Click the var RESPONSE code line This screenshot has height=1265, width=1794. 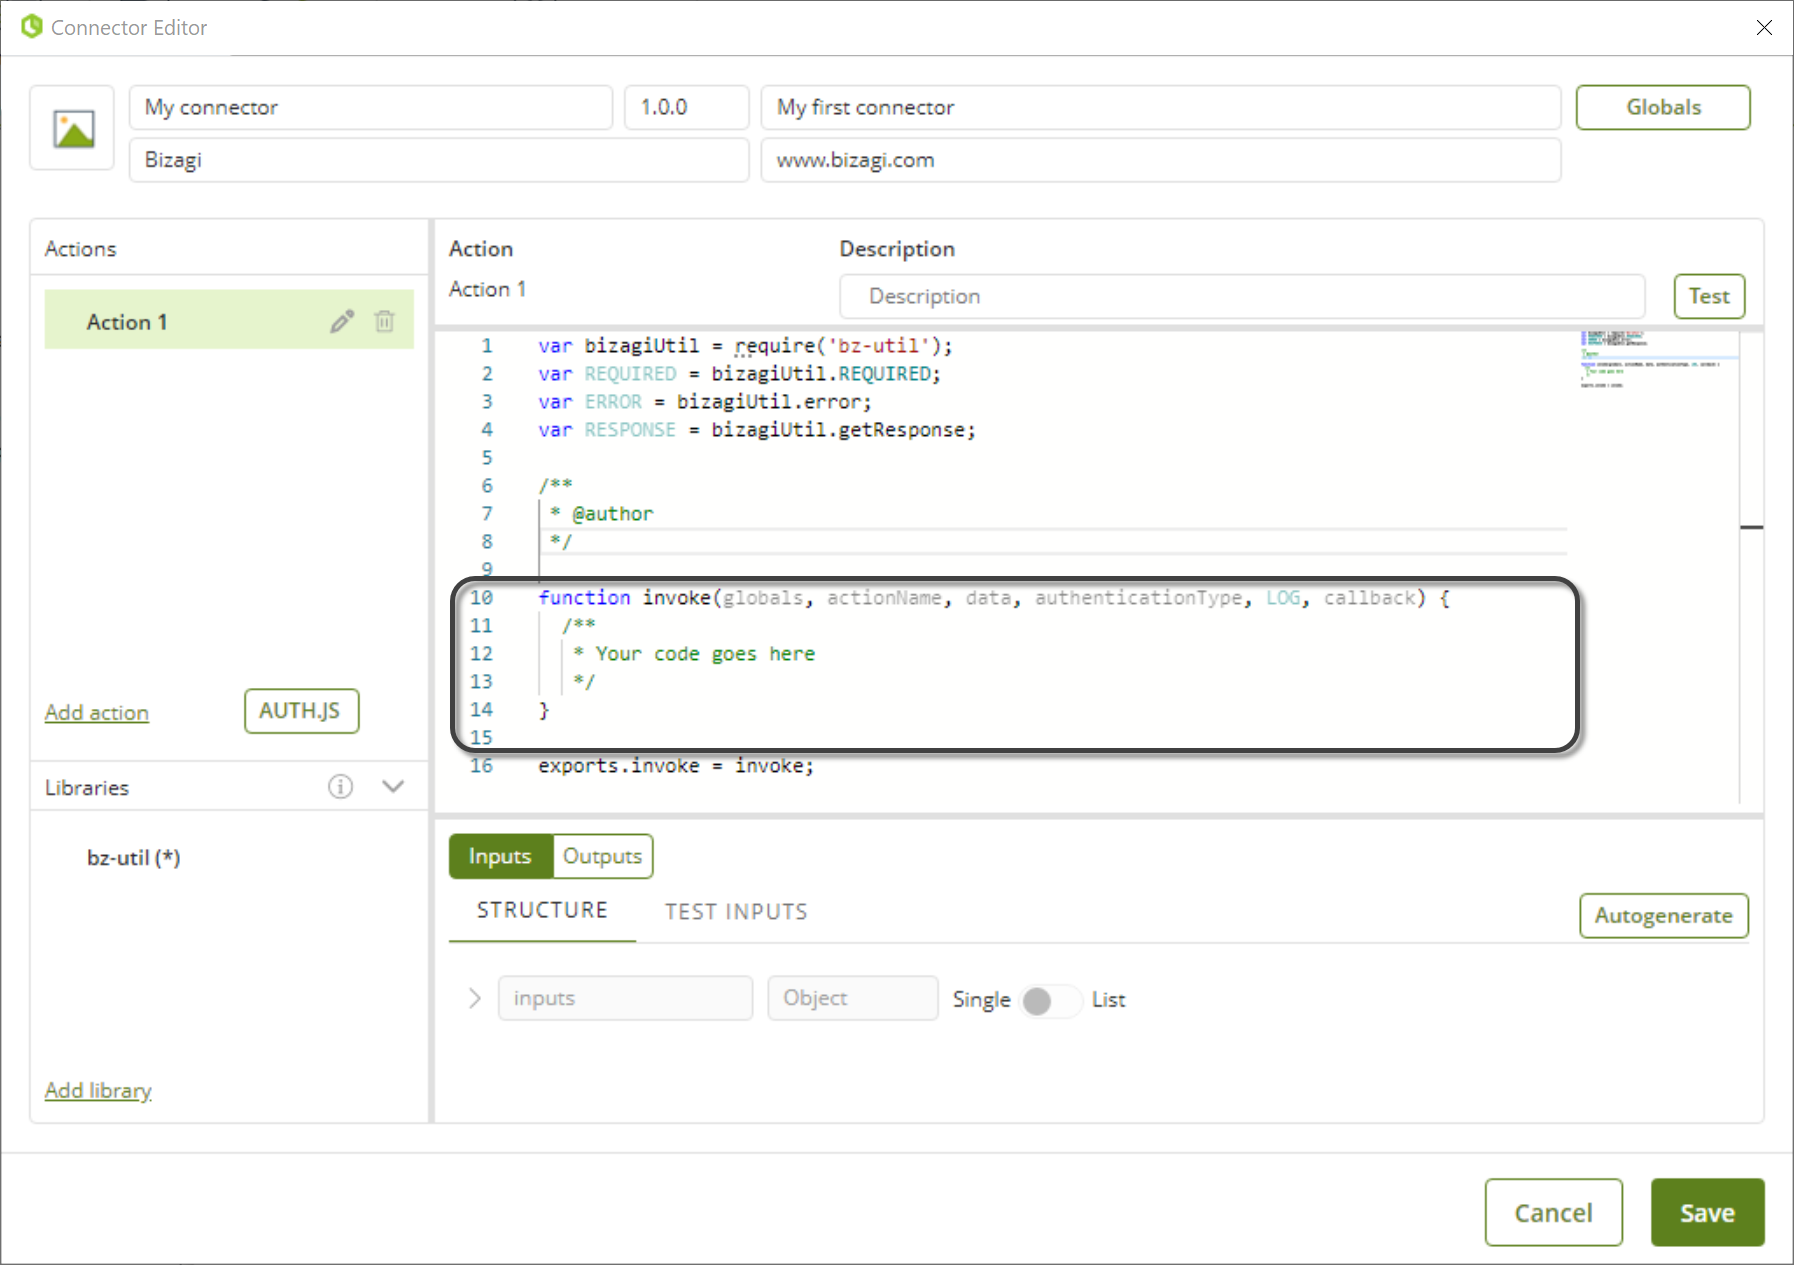pos(757,430)
